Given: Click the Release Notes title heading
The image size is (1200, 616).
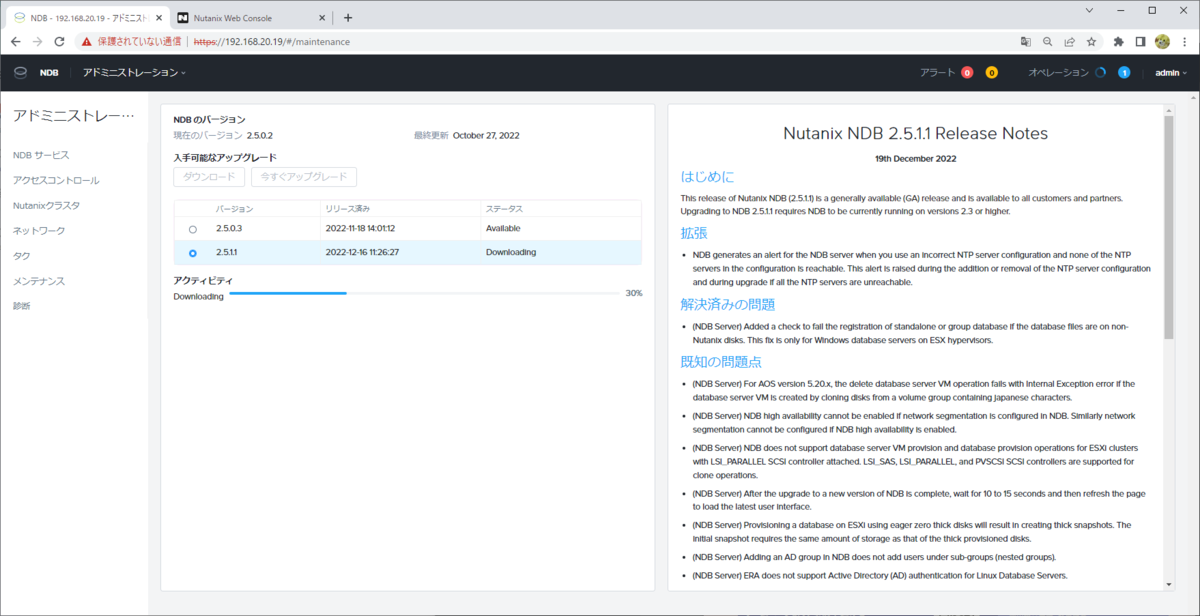Looking at the screenshot, I should point(915,133).
